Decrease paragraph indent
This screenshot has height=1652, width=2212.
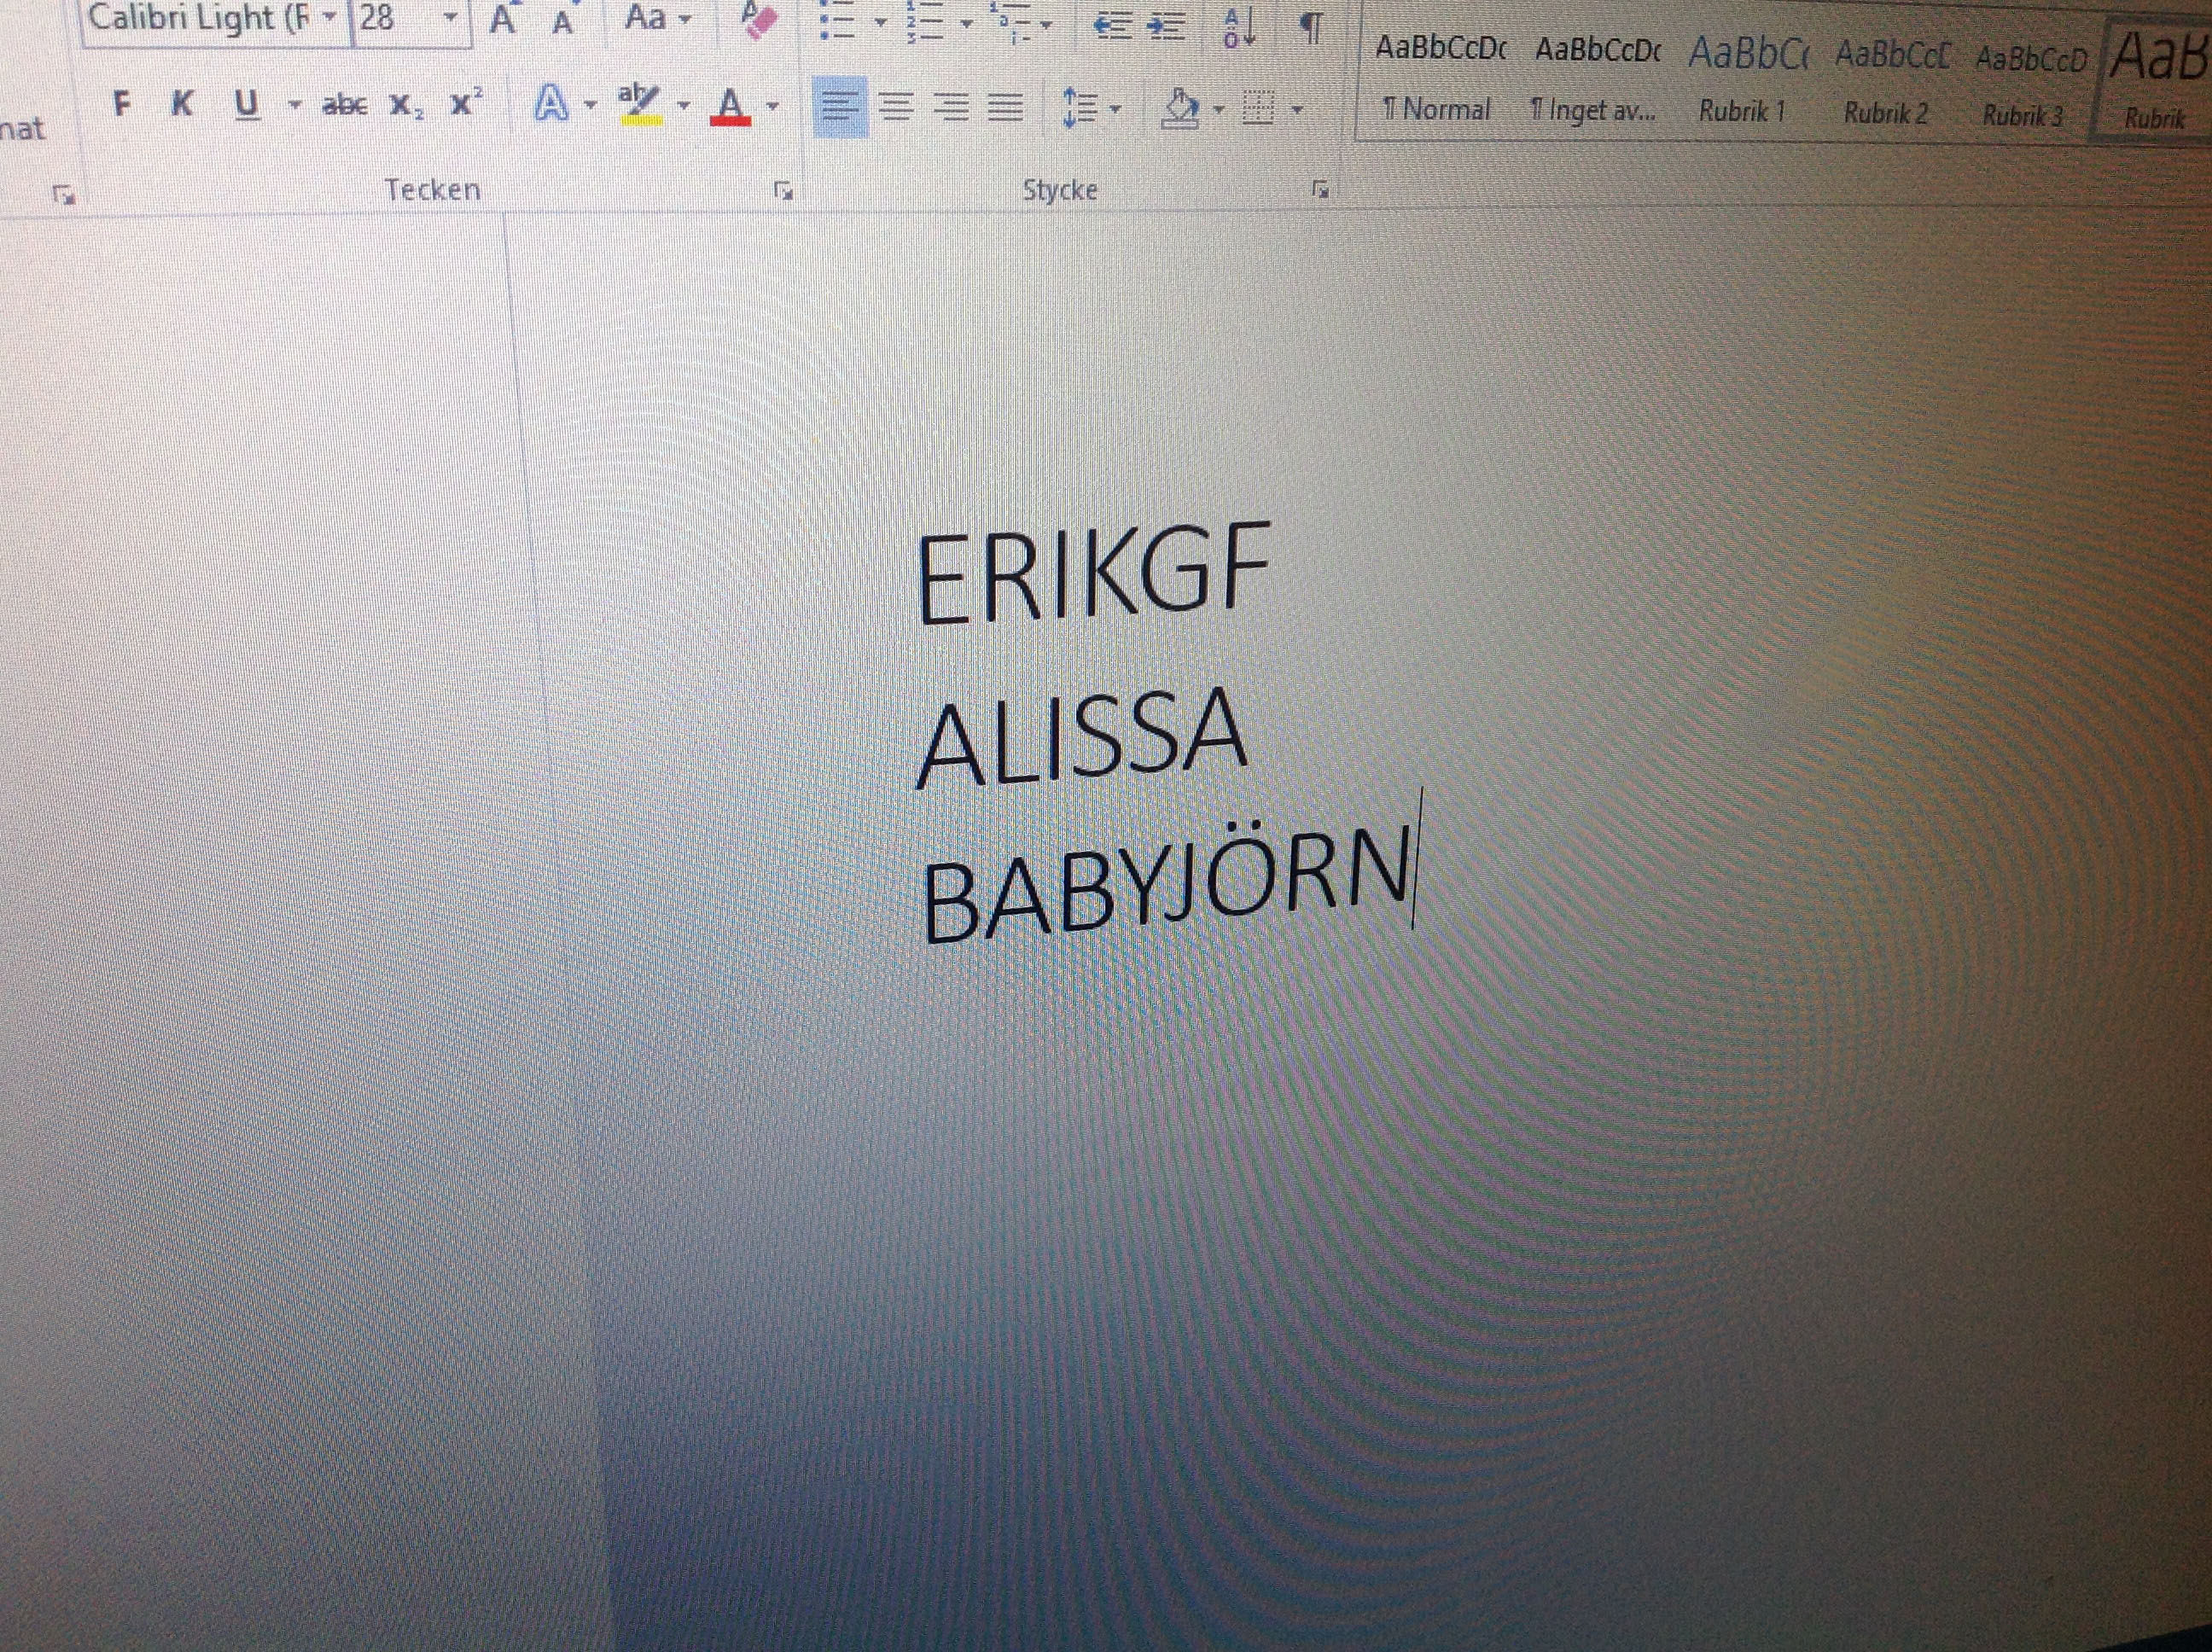tap(1111, 27)
